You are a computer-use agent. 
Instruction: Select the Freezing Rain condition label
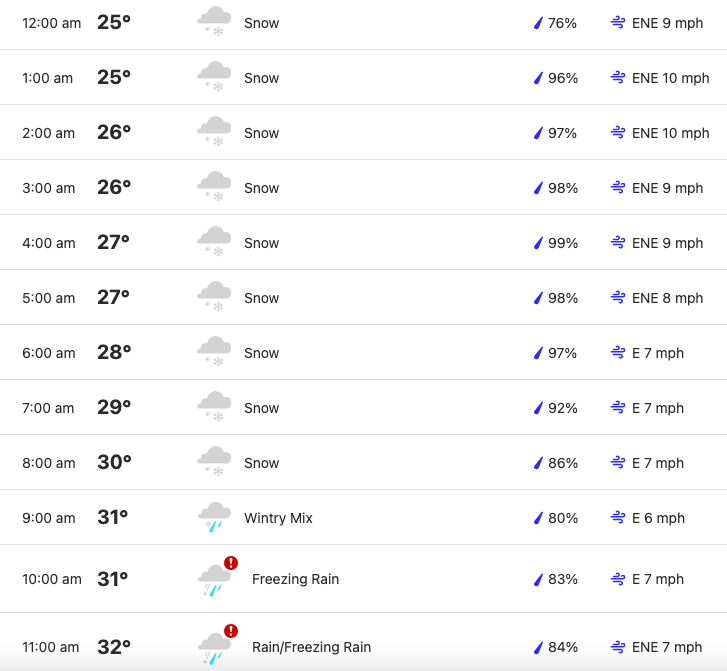point(295,579)
